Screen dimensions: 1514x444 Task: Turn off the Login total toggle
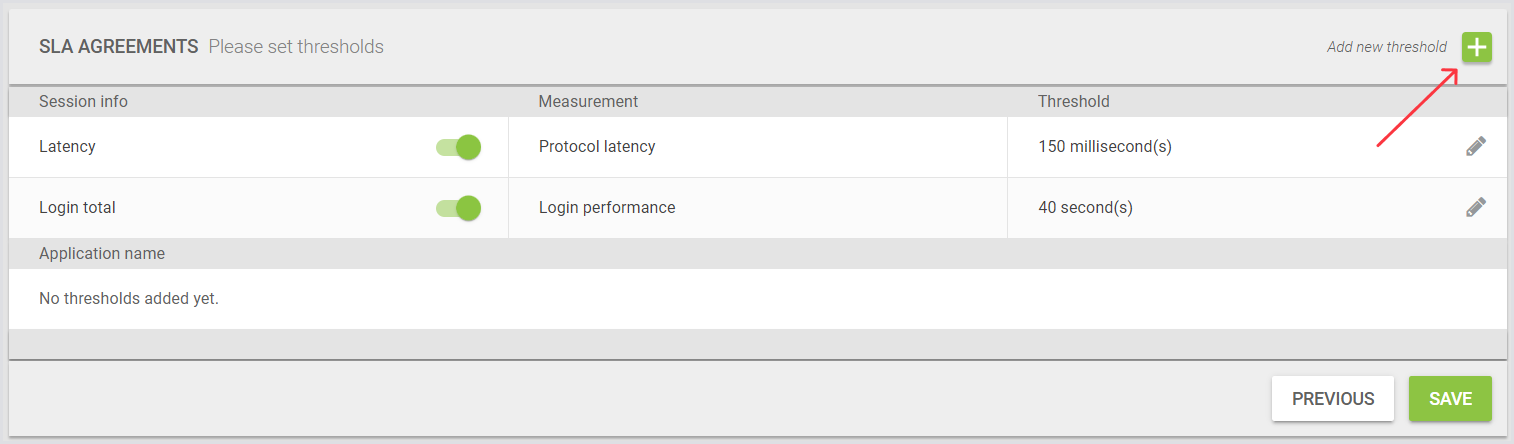tap(459, 208)
